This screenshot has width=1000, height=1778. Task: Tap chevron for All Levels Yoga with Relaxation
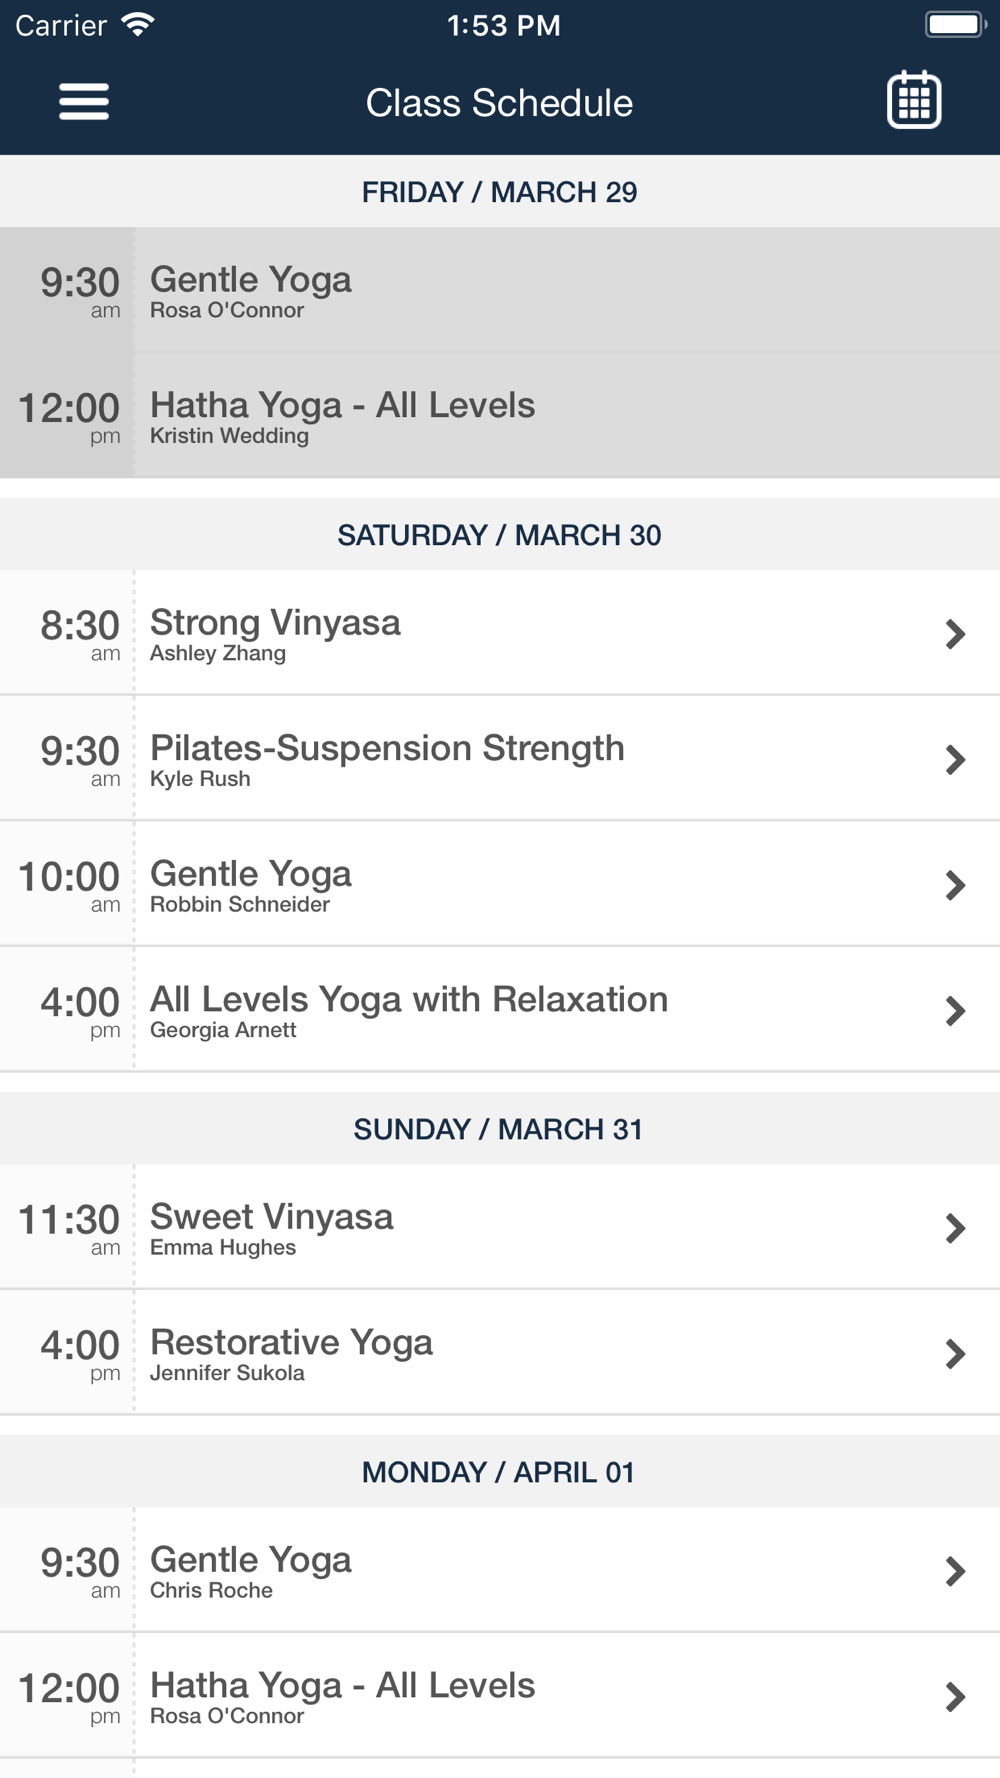click(955, 1011)
